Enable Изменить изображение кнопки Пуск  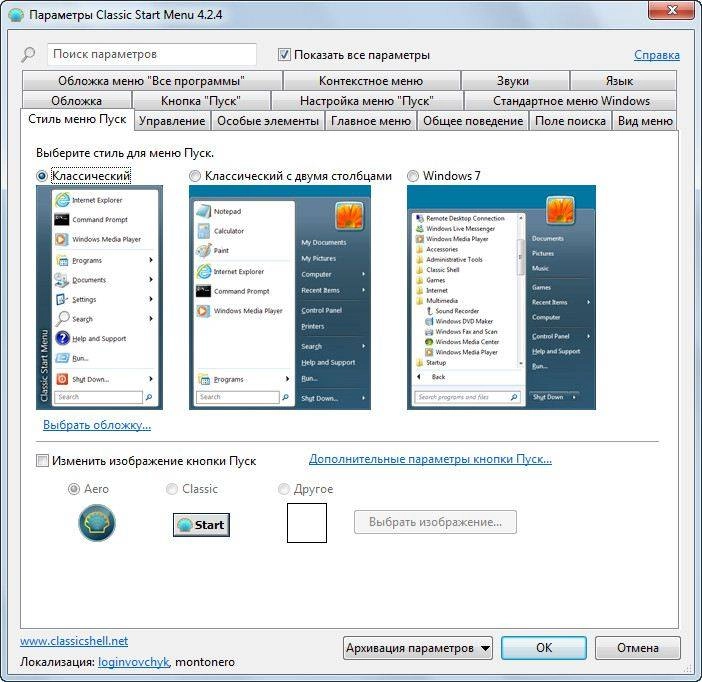[x=42, y=460]
